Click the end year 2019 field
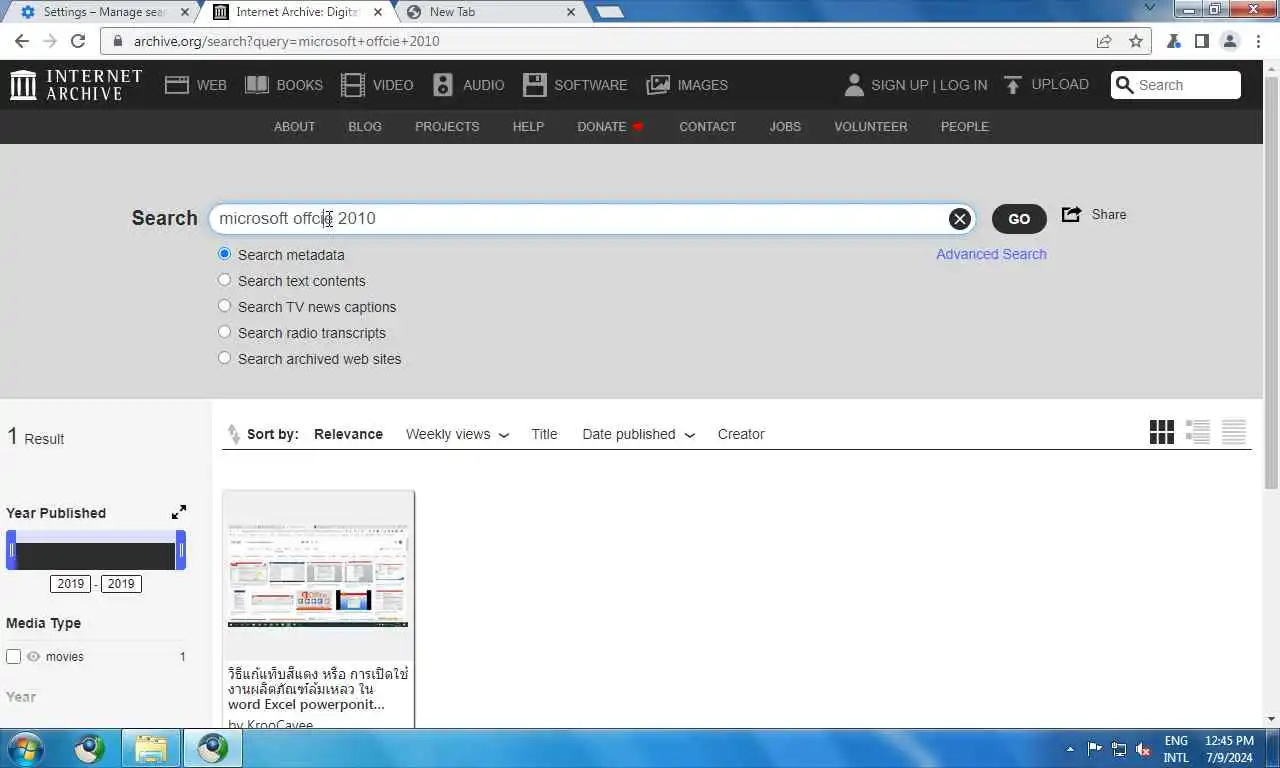This screenshot has height=768, width=1280. 121,584
